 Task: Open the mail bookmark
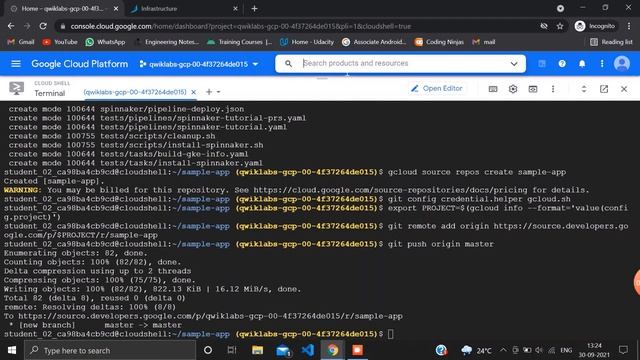tap(484, 42)
